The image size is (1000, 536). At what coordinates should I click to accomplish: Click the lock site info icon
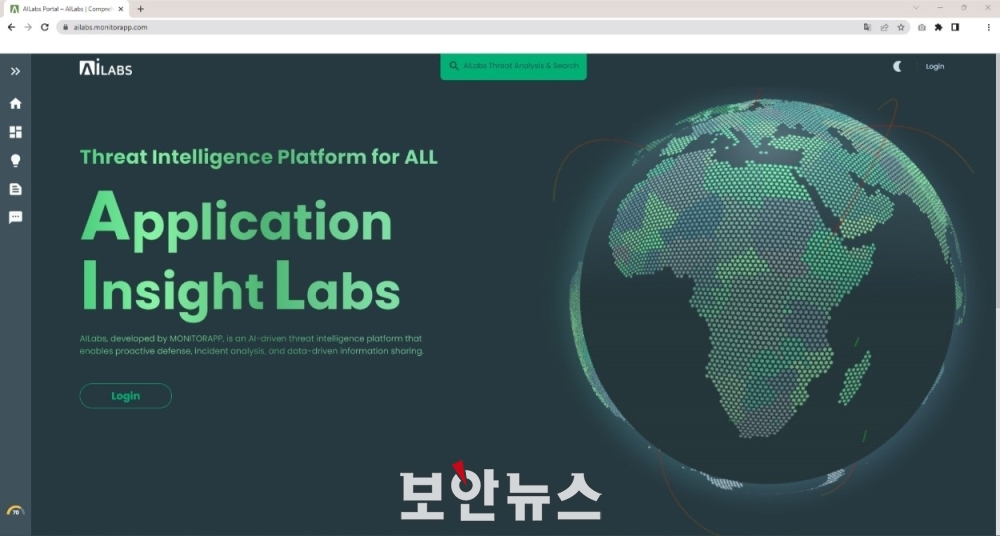(x=65, y=27)
